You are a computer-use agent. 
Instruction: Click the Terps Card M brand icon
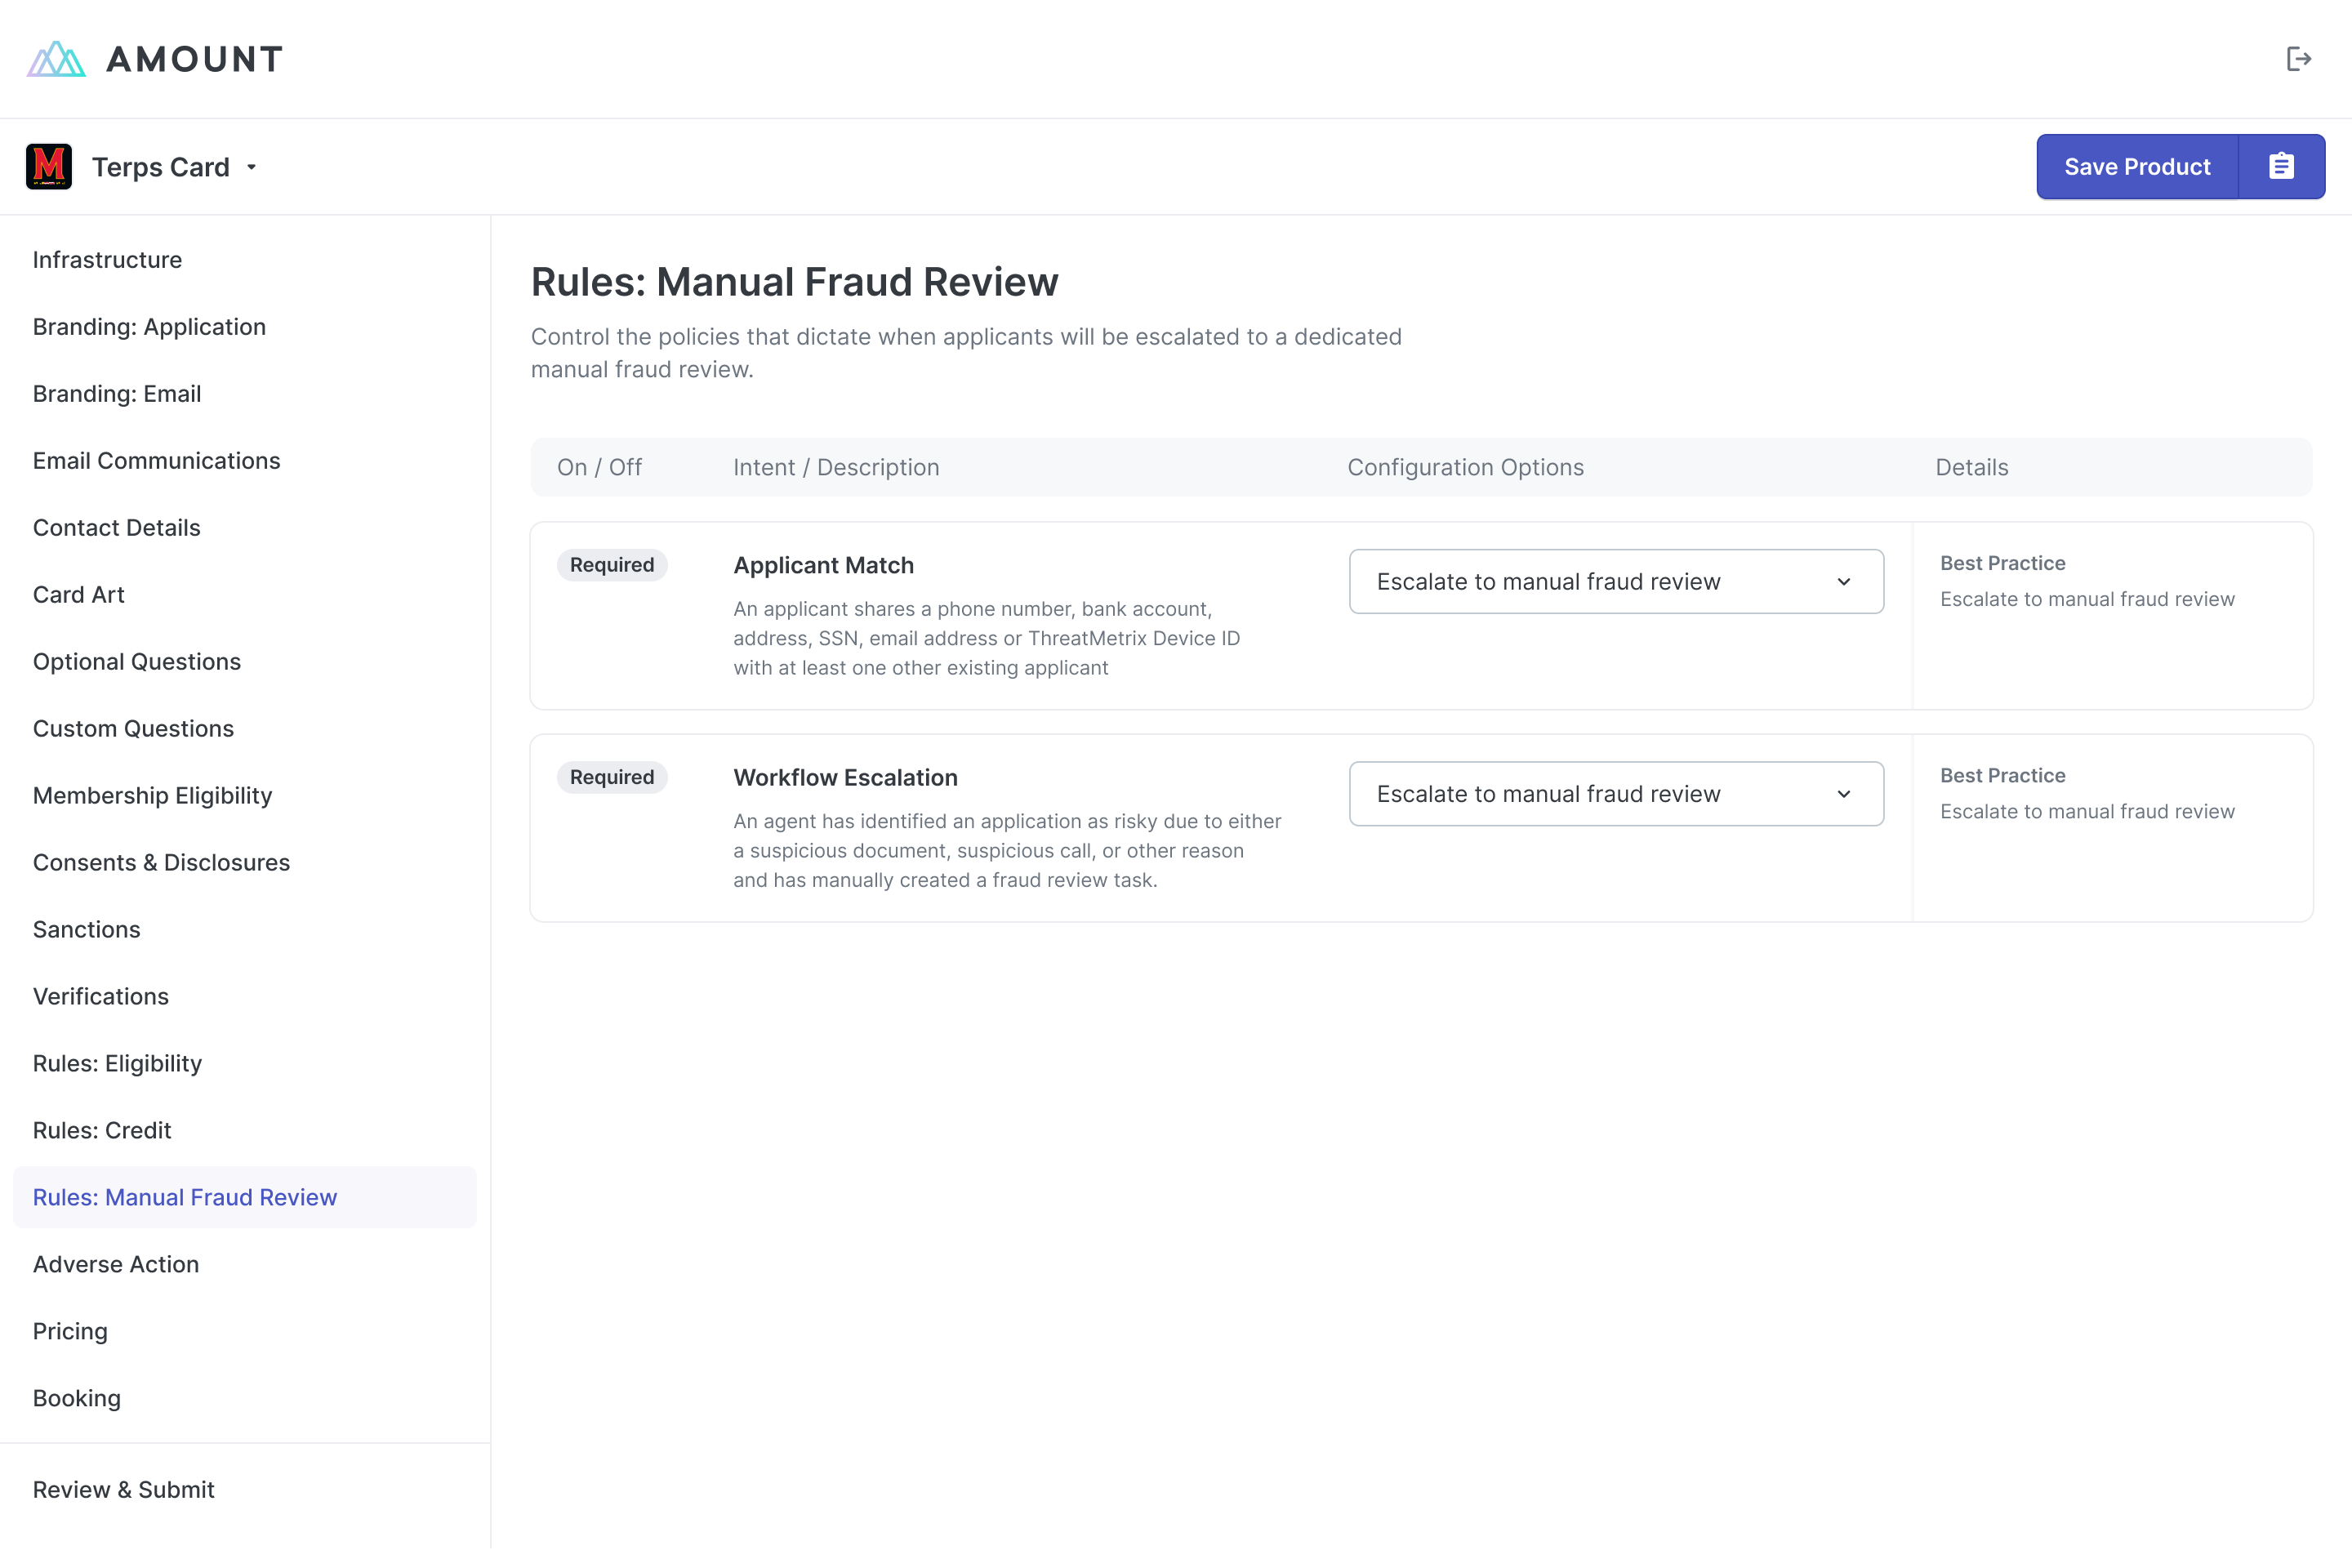(x=47, y=167)
